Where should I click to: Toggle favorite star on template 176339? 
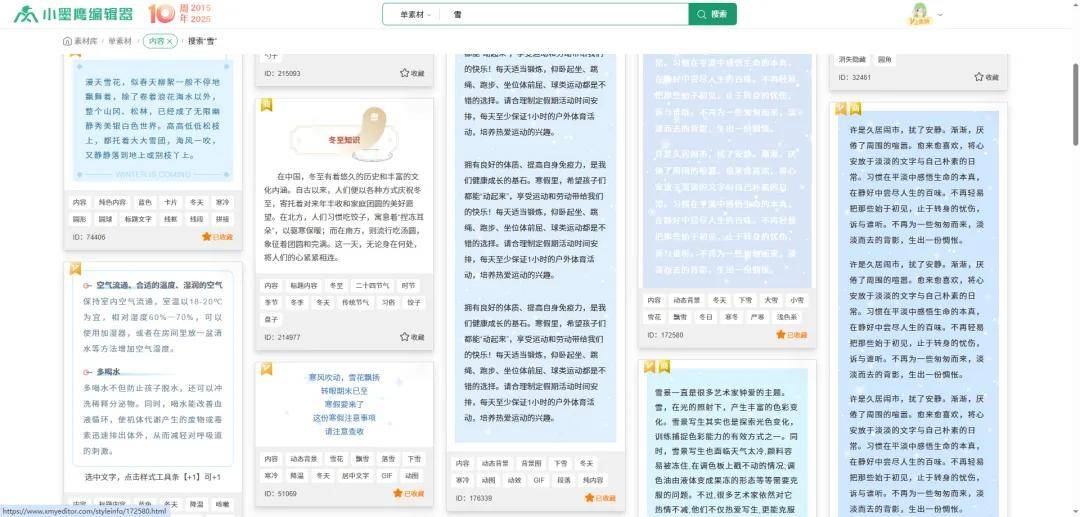601,497
